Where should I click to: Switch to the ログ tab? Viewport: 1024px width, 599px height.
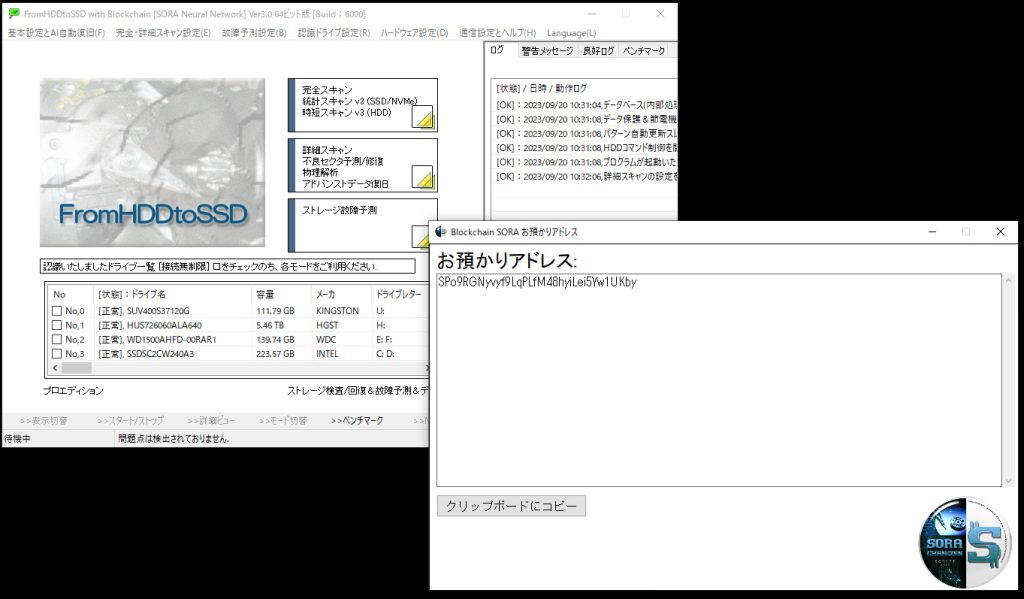(498, 50)
